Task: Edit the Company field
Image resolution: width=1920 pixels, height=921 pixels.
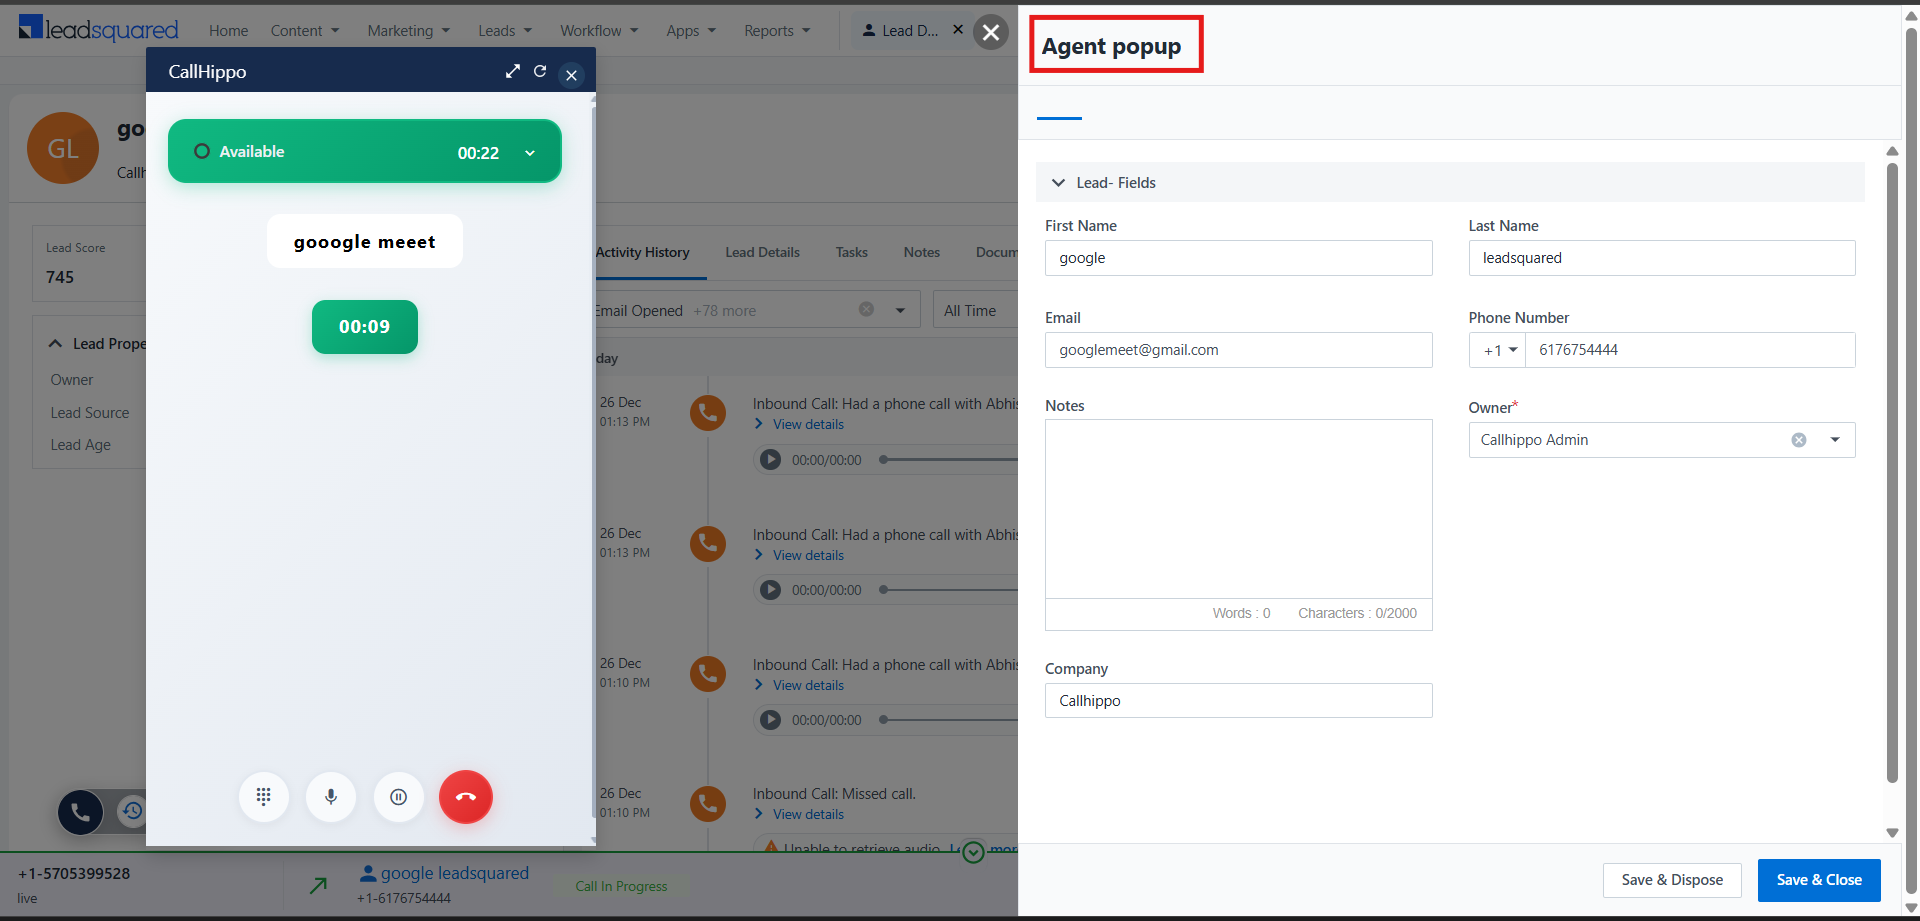Action: click(x=1238, y=701)
